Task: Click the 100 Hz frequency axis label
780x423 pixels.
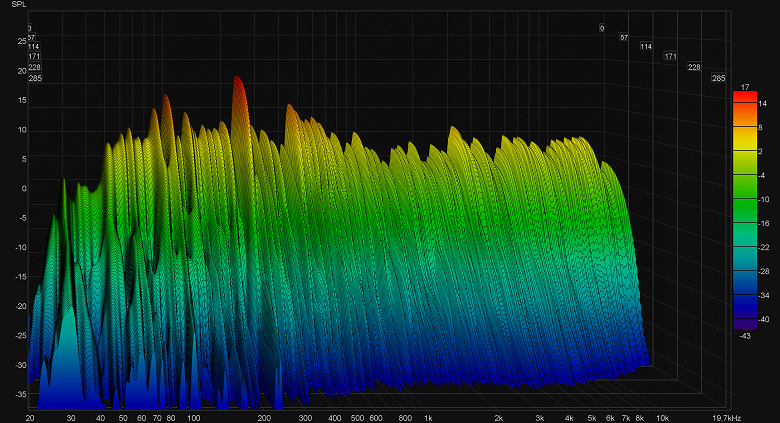Action: point(194,418)
